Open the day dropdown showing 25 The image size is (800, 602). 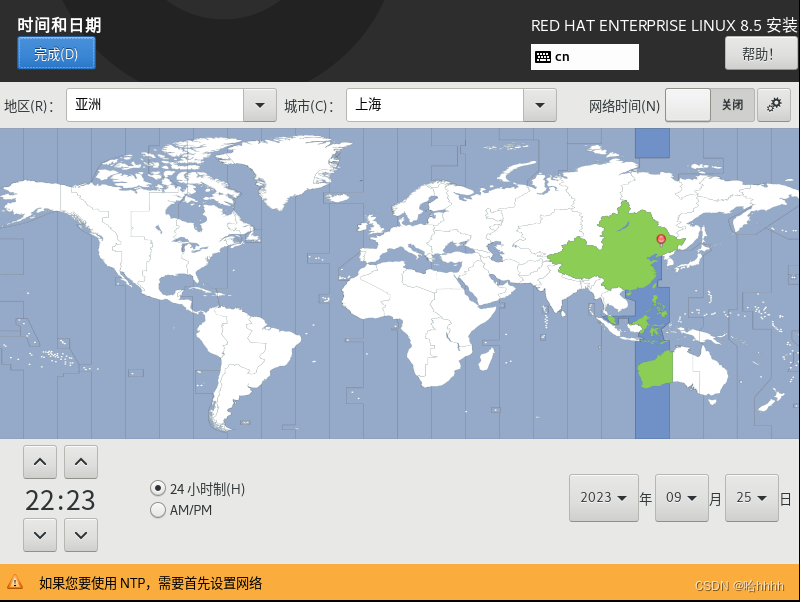click(x=752, y=497)
